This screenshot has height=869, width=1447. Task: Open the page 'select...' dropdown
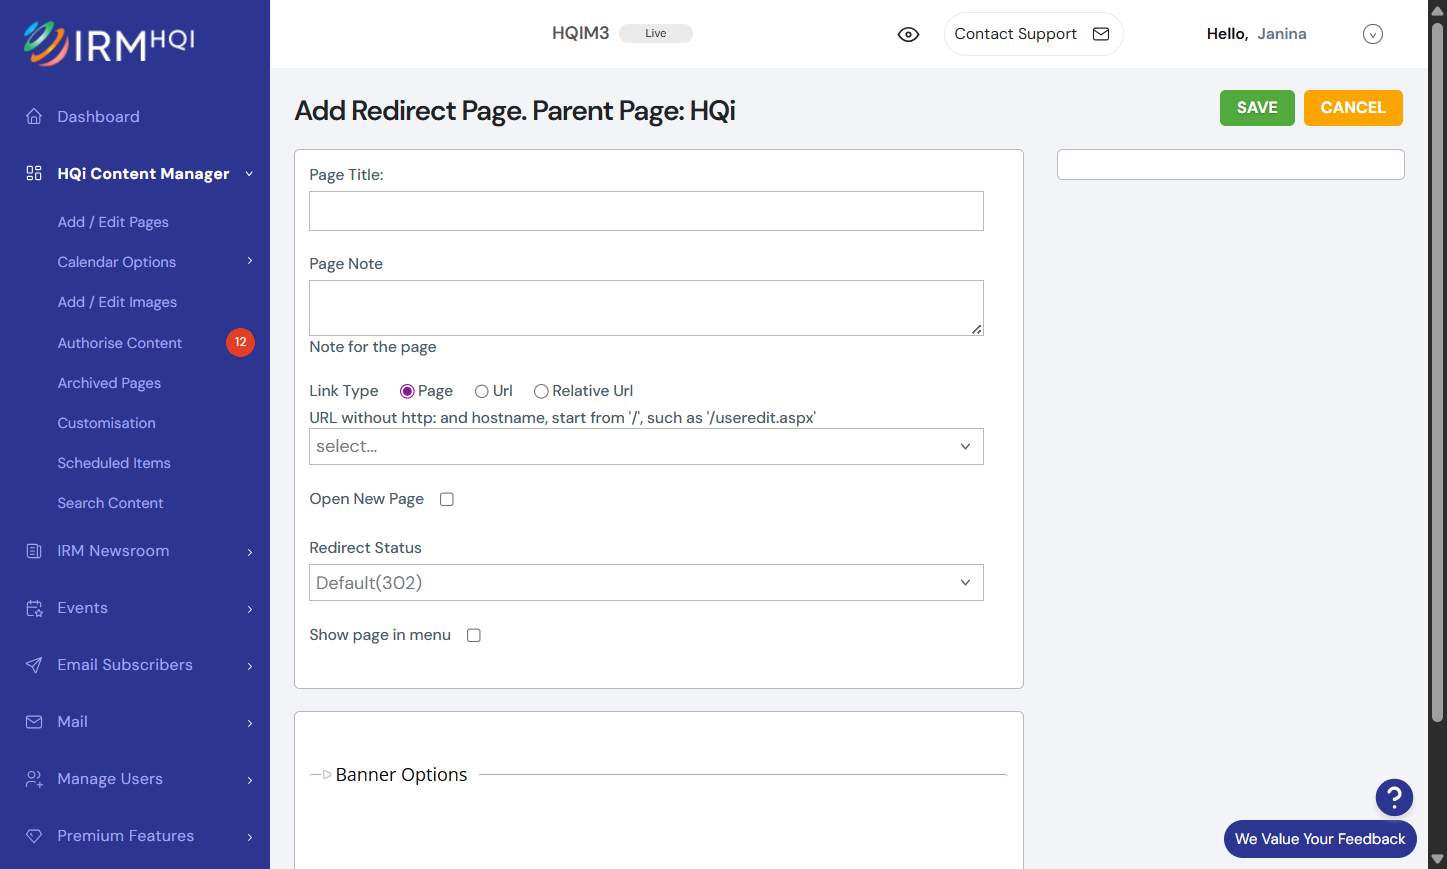coord(646,447)
